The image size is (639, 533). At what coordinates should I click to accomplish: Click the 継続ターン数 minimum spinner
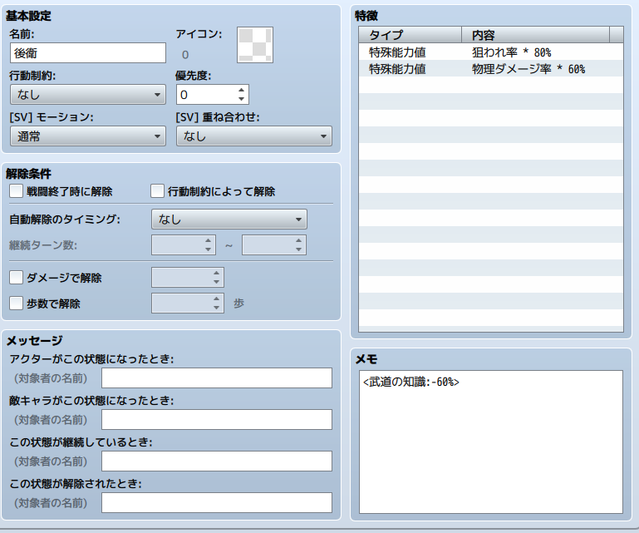click(x=183, y=245)
